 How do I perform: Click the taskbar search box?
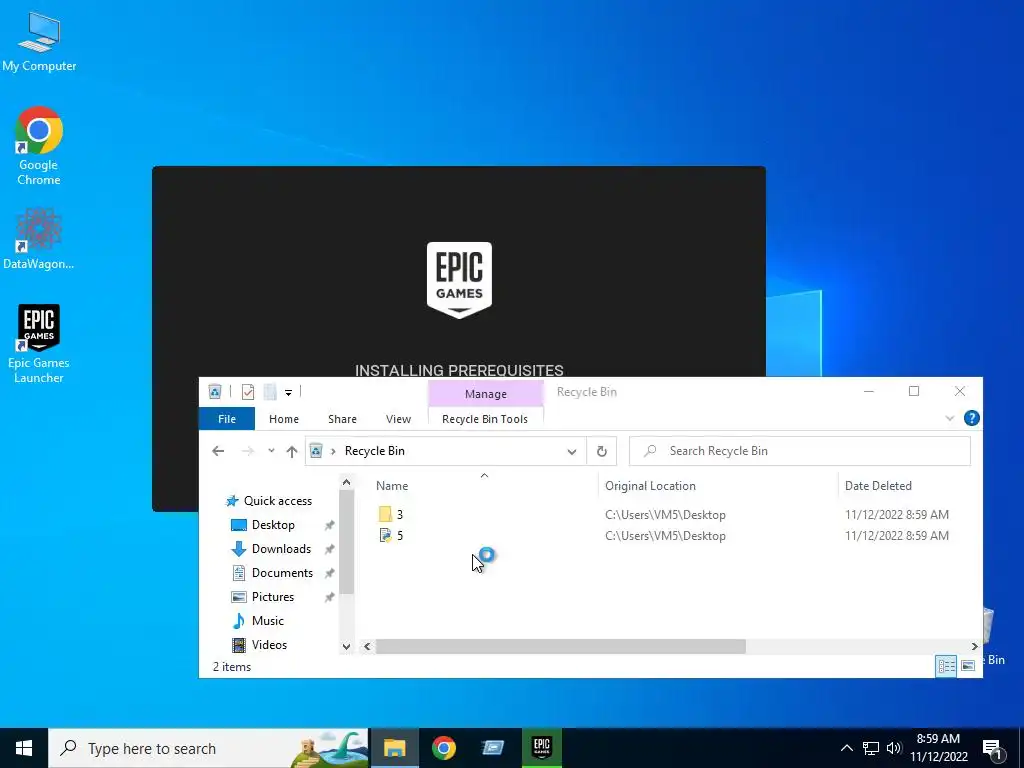208,748
